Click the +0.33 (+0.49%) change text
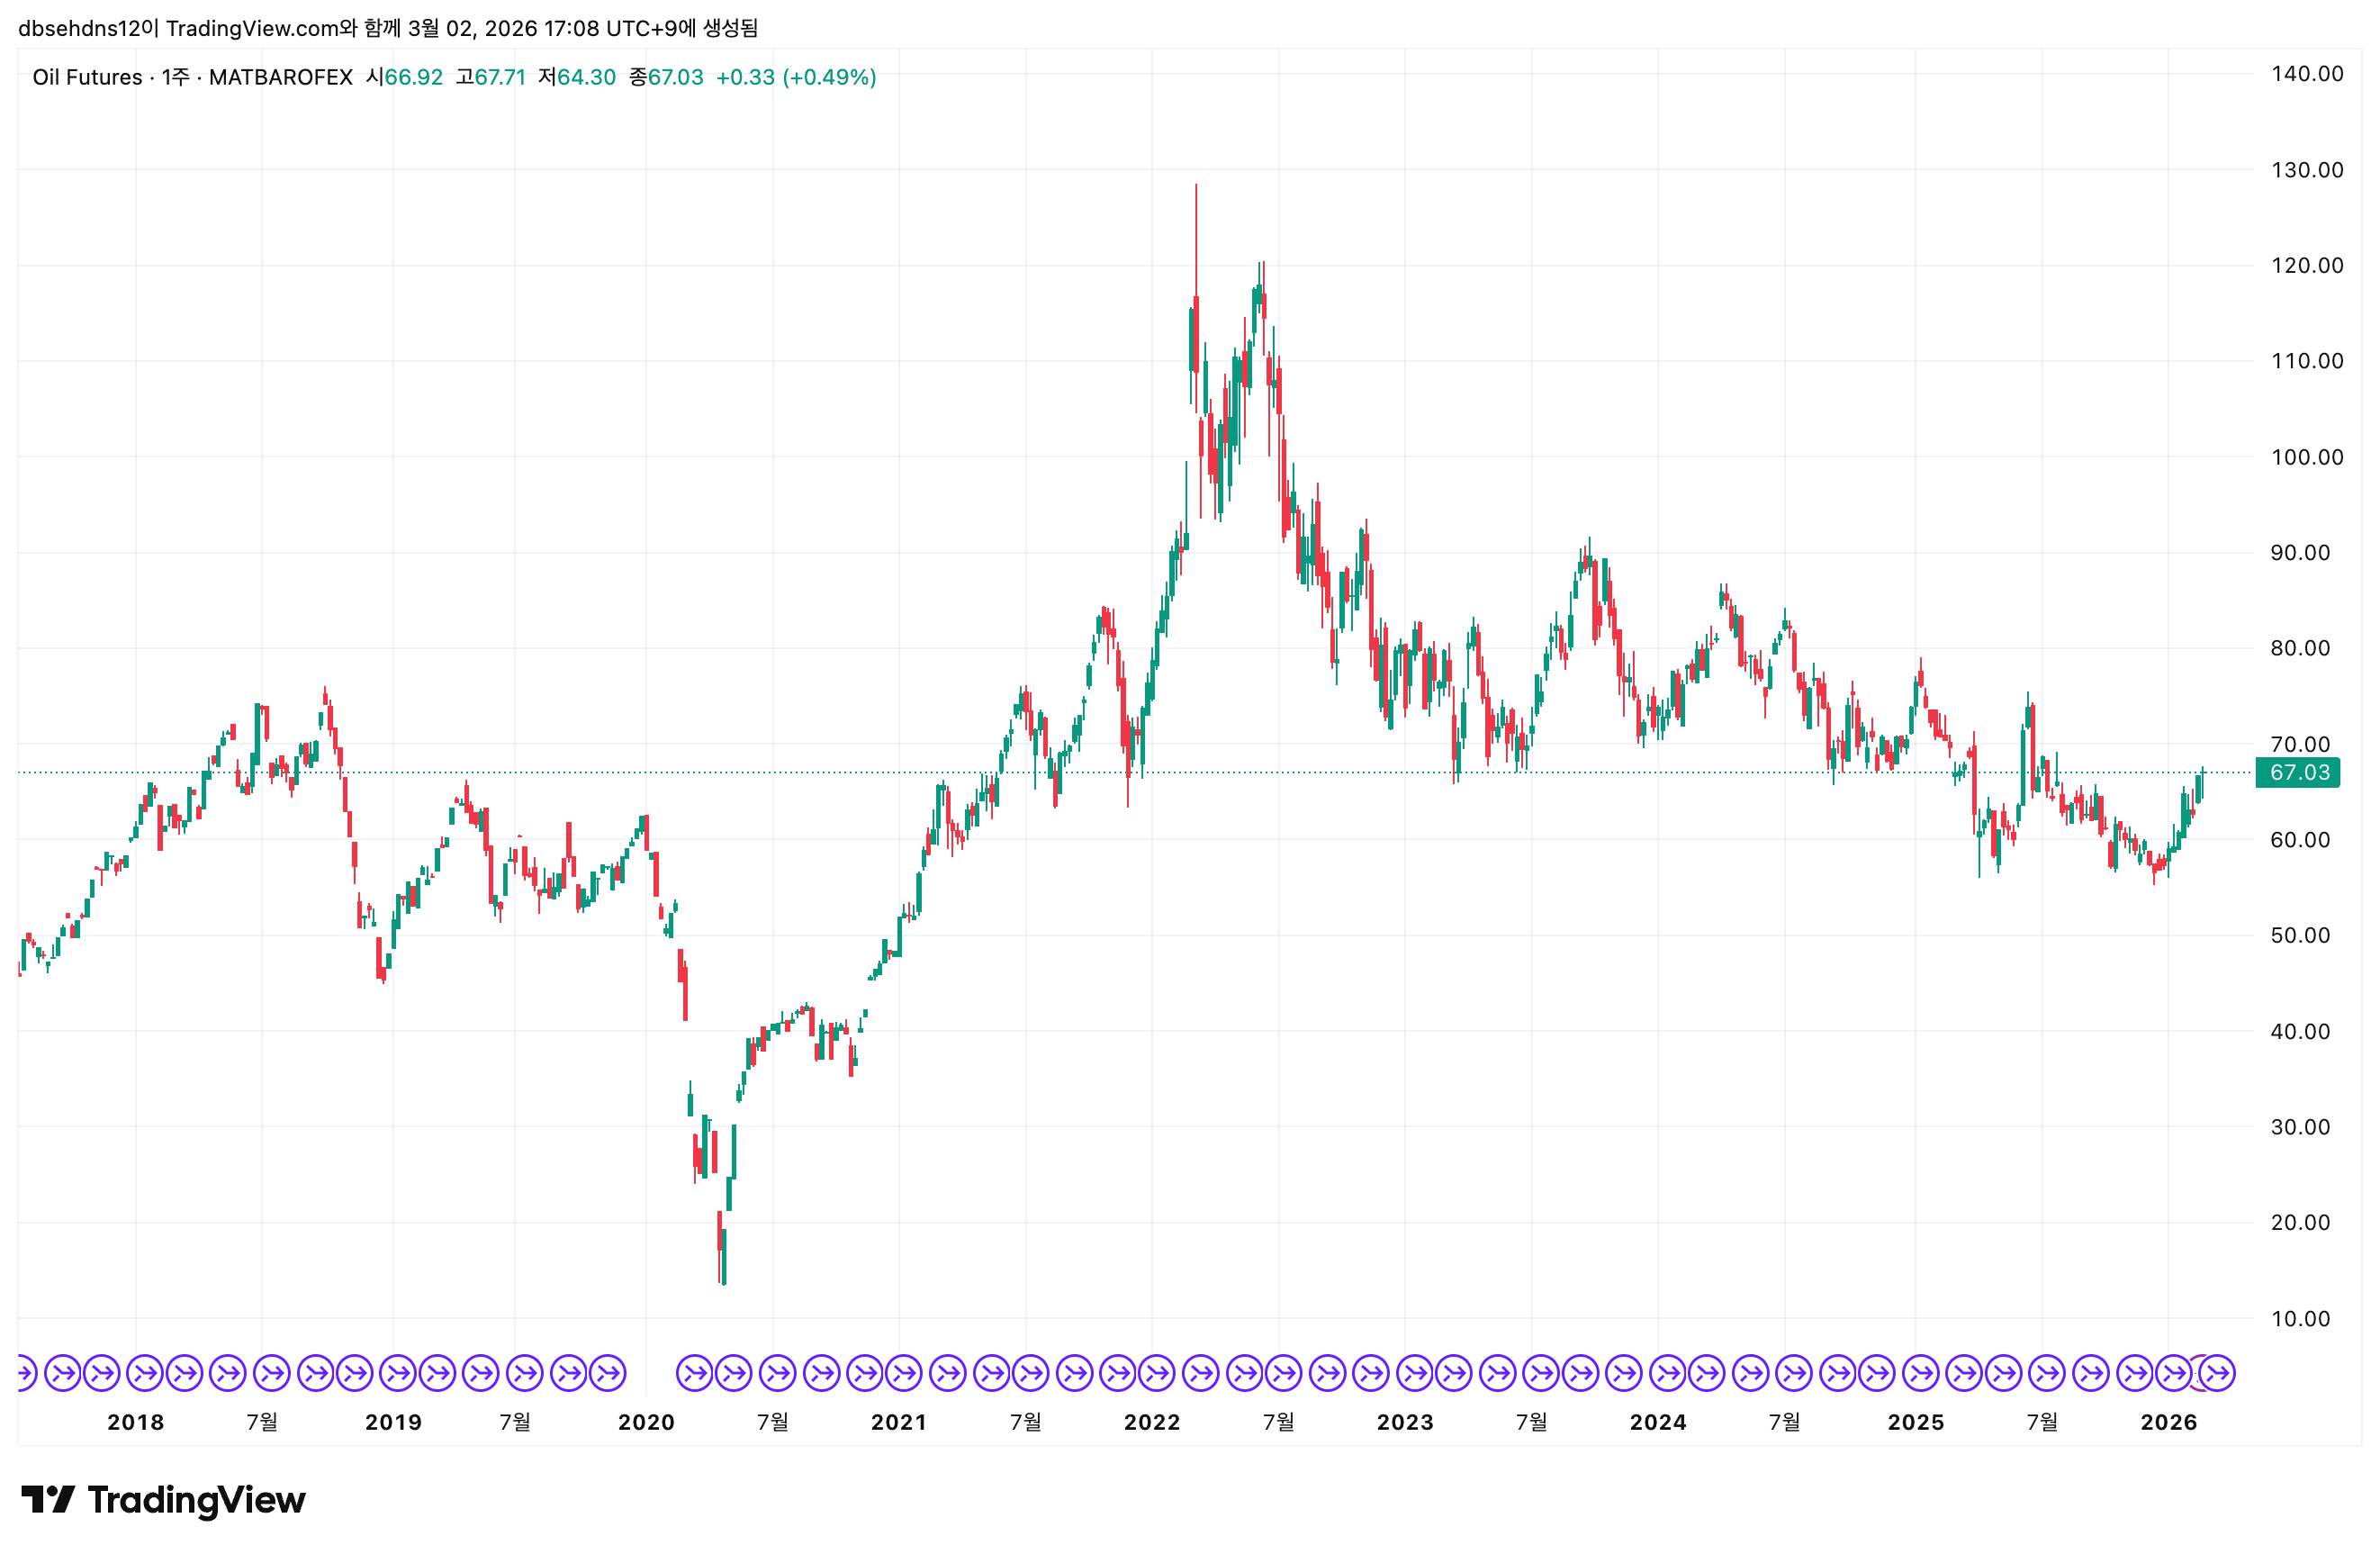 coord(796,77)
